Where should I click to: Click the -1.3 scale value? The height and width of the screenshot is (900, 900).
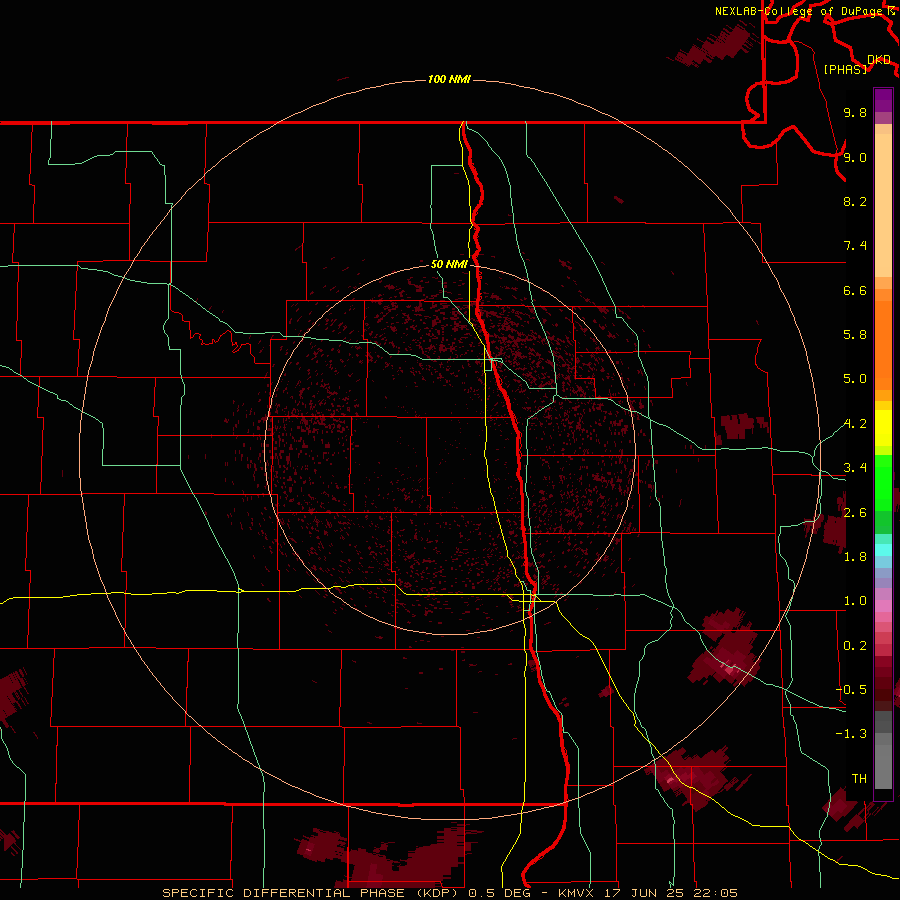pyautogui.click(x=851, y=734)
